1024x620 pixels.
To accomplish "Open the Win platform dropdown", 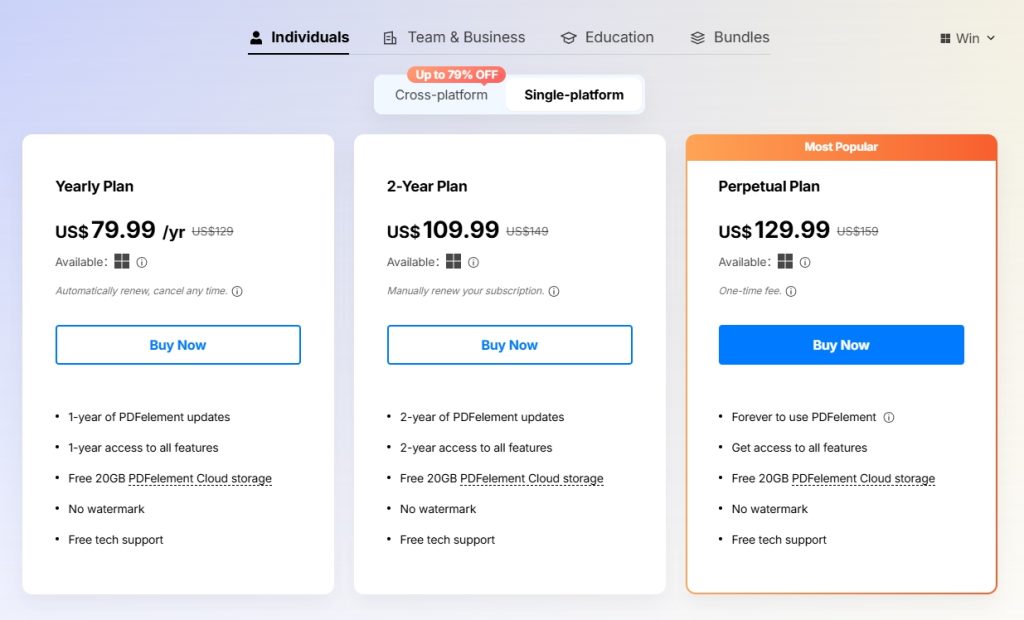I will pos(967,39).
